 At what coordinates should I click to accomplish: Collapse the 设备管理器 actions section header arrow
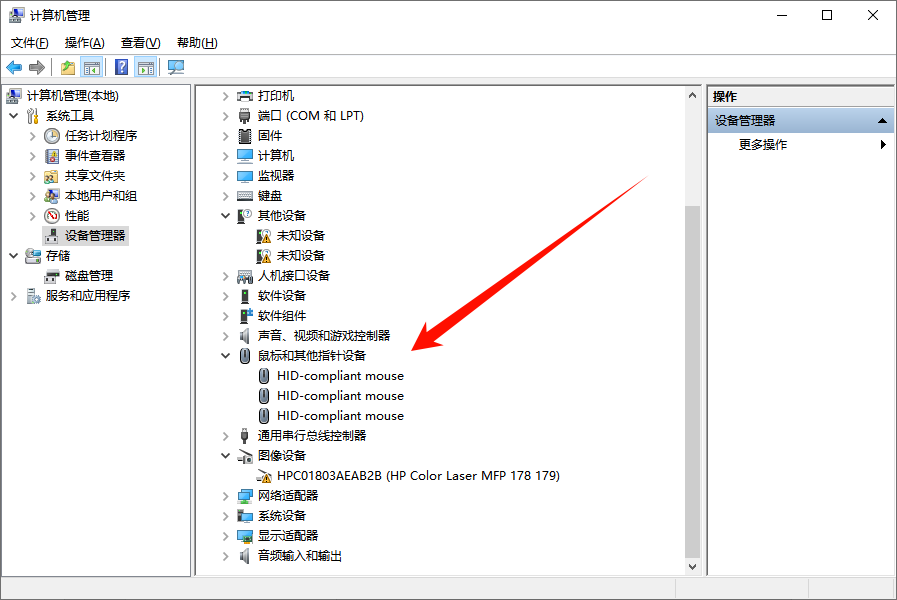pyautogui.click(x=882, y=120)
